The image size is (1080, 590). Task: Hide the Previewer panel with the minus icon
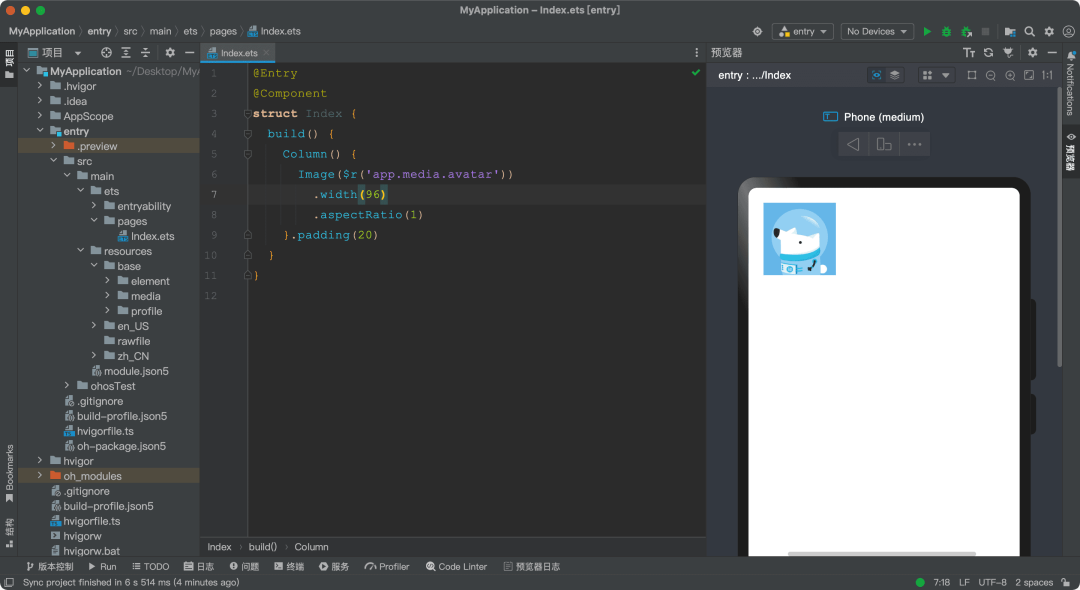[1052, 52]
